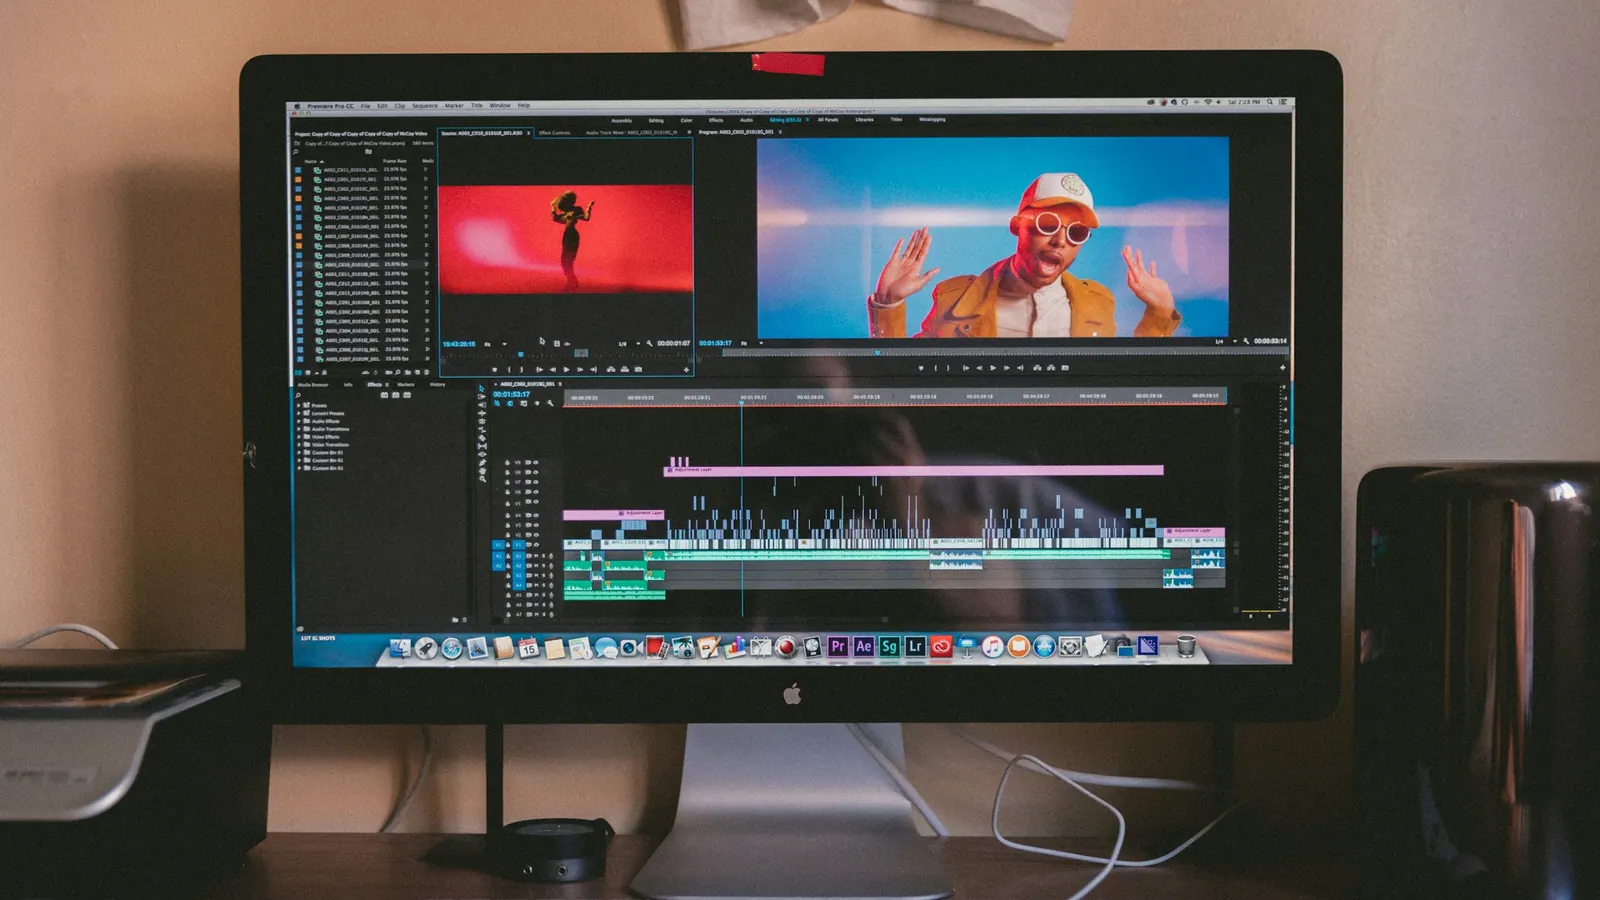Viewport: 1600px width, 900px height.
Task: Switch to the Media Browser tab
Action: [313, 384]
